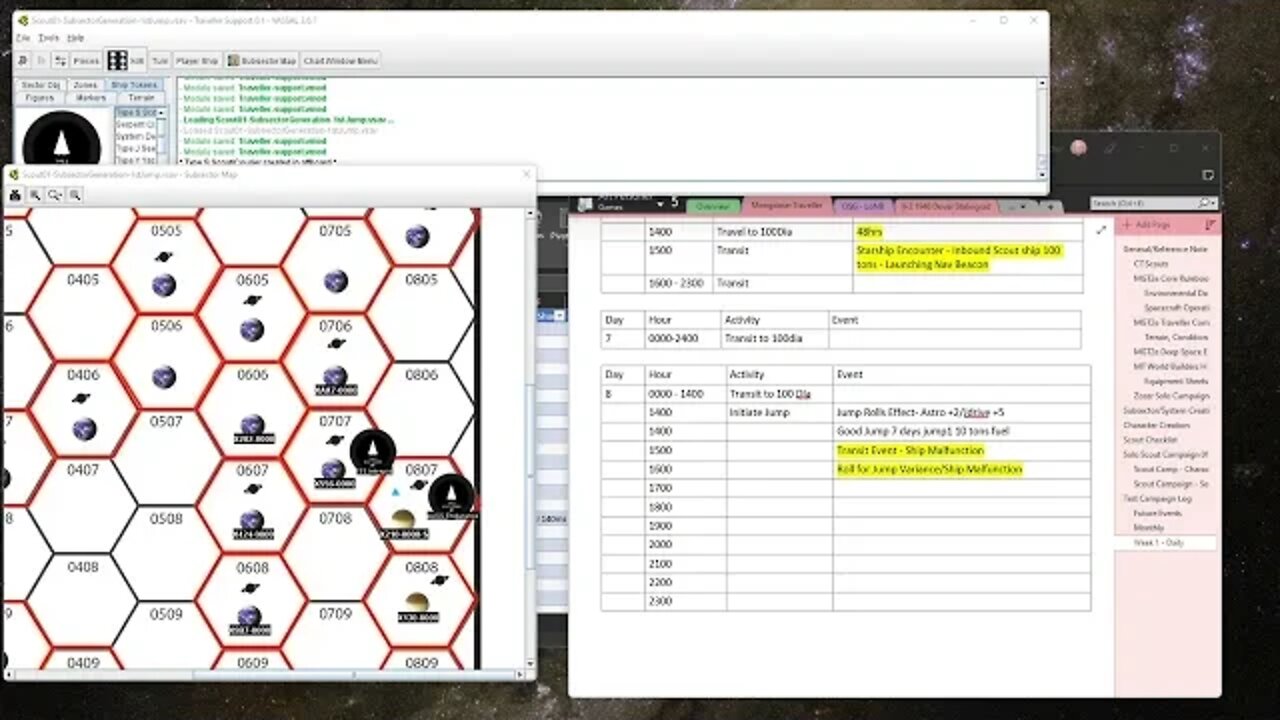This screenshot has width=1280, height=720.
Task: Click the Transit Event - Ship Malfunction cell
Action: (962, 450)
